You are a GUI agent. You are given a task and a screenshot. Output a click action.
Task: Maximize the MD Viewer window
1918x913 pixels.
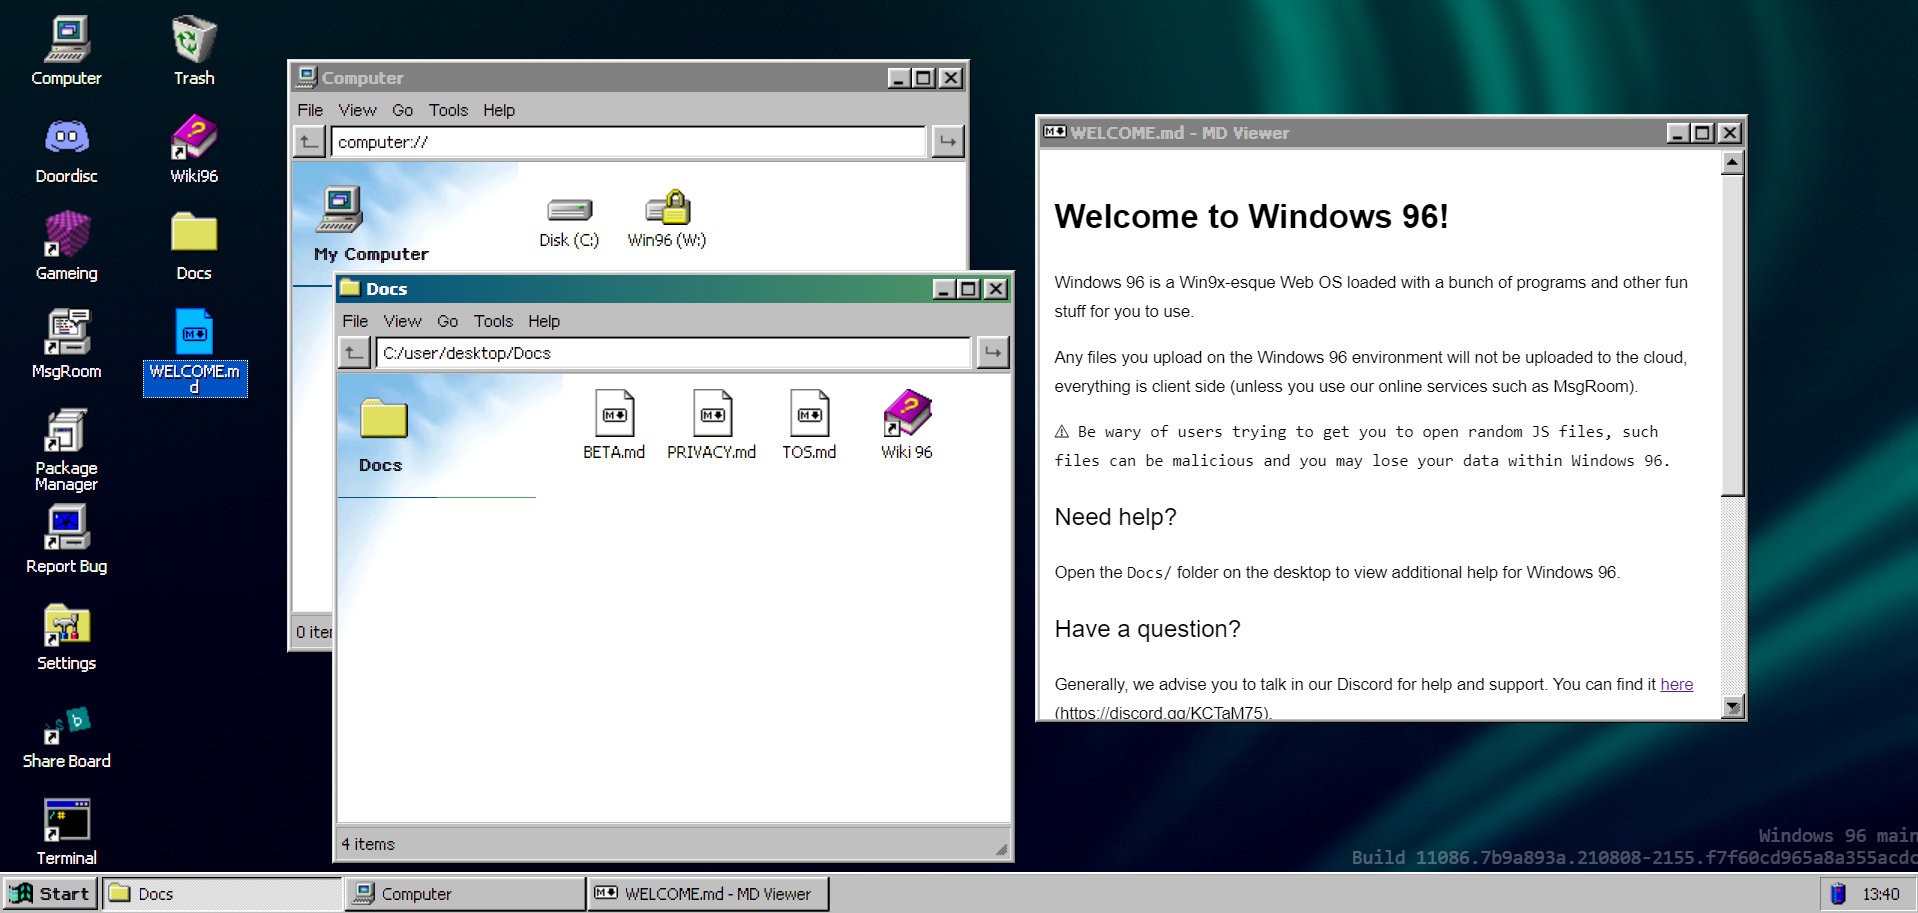1703,133
